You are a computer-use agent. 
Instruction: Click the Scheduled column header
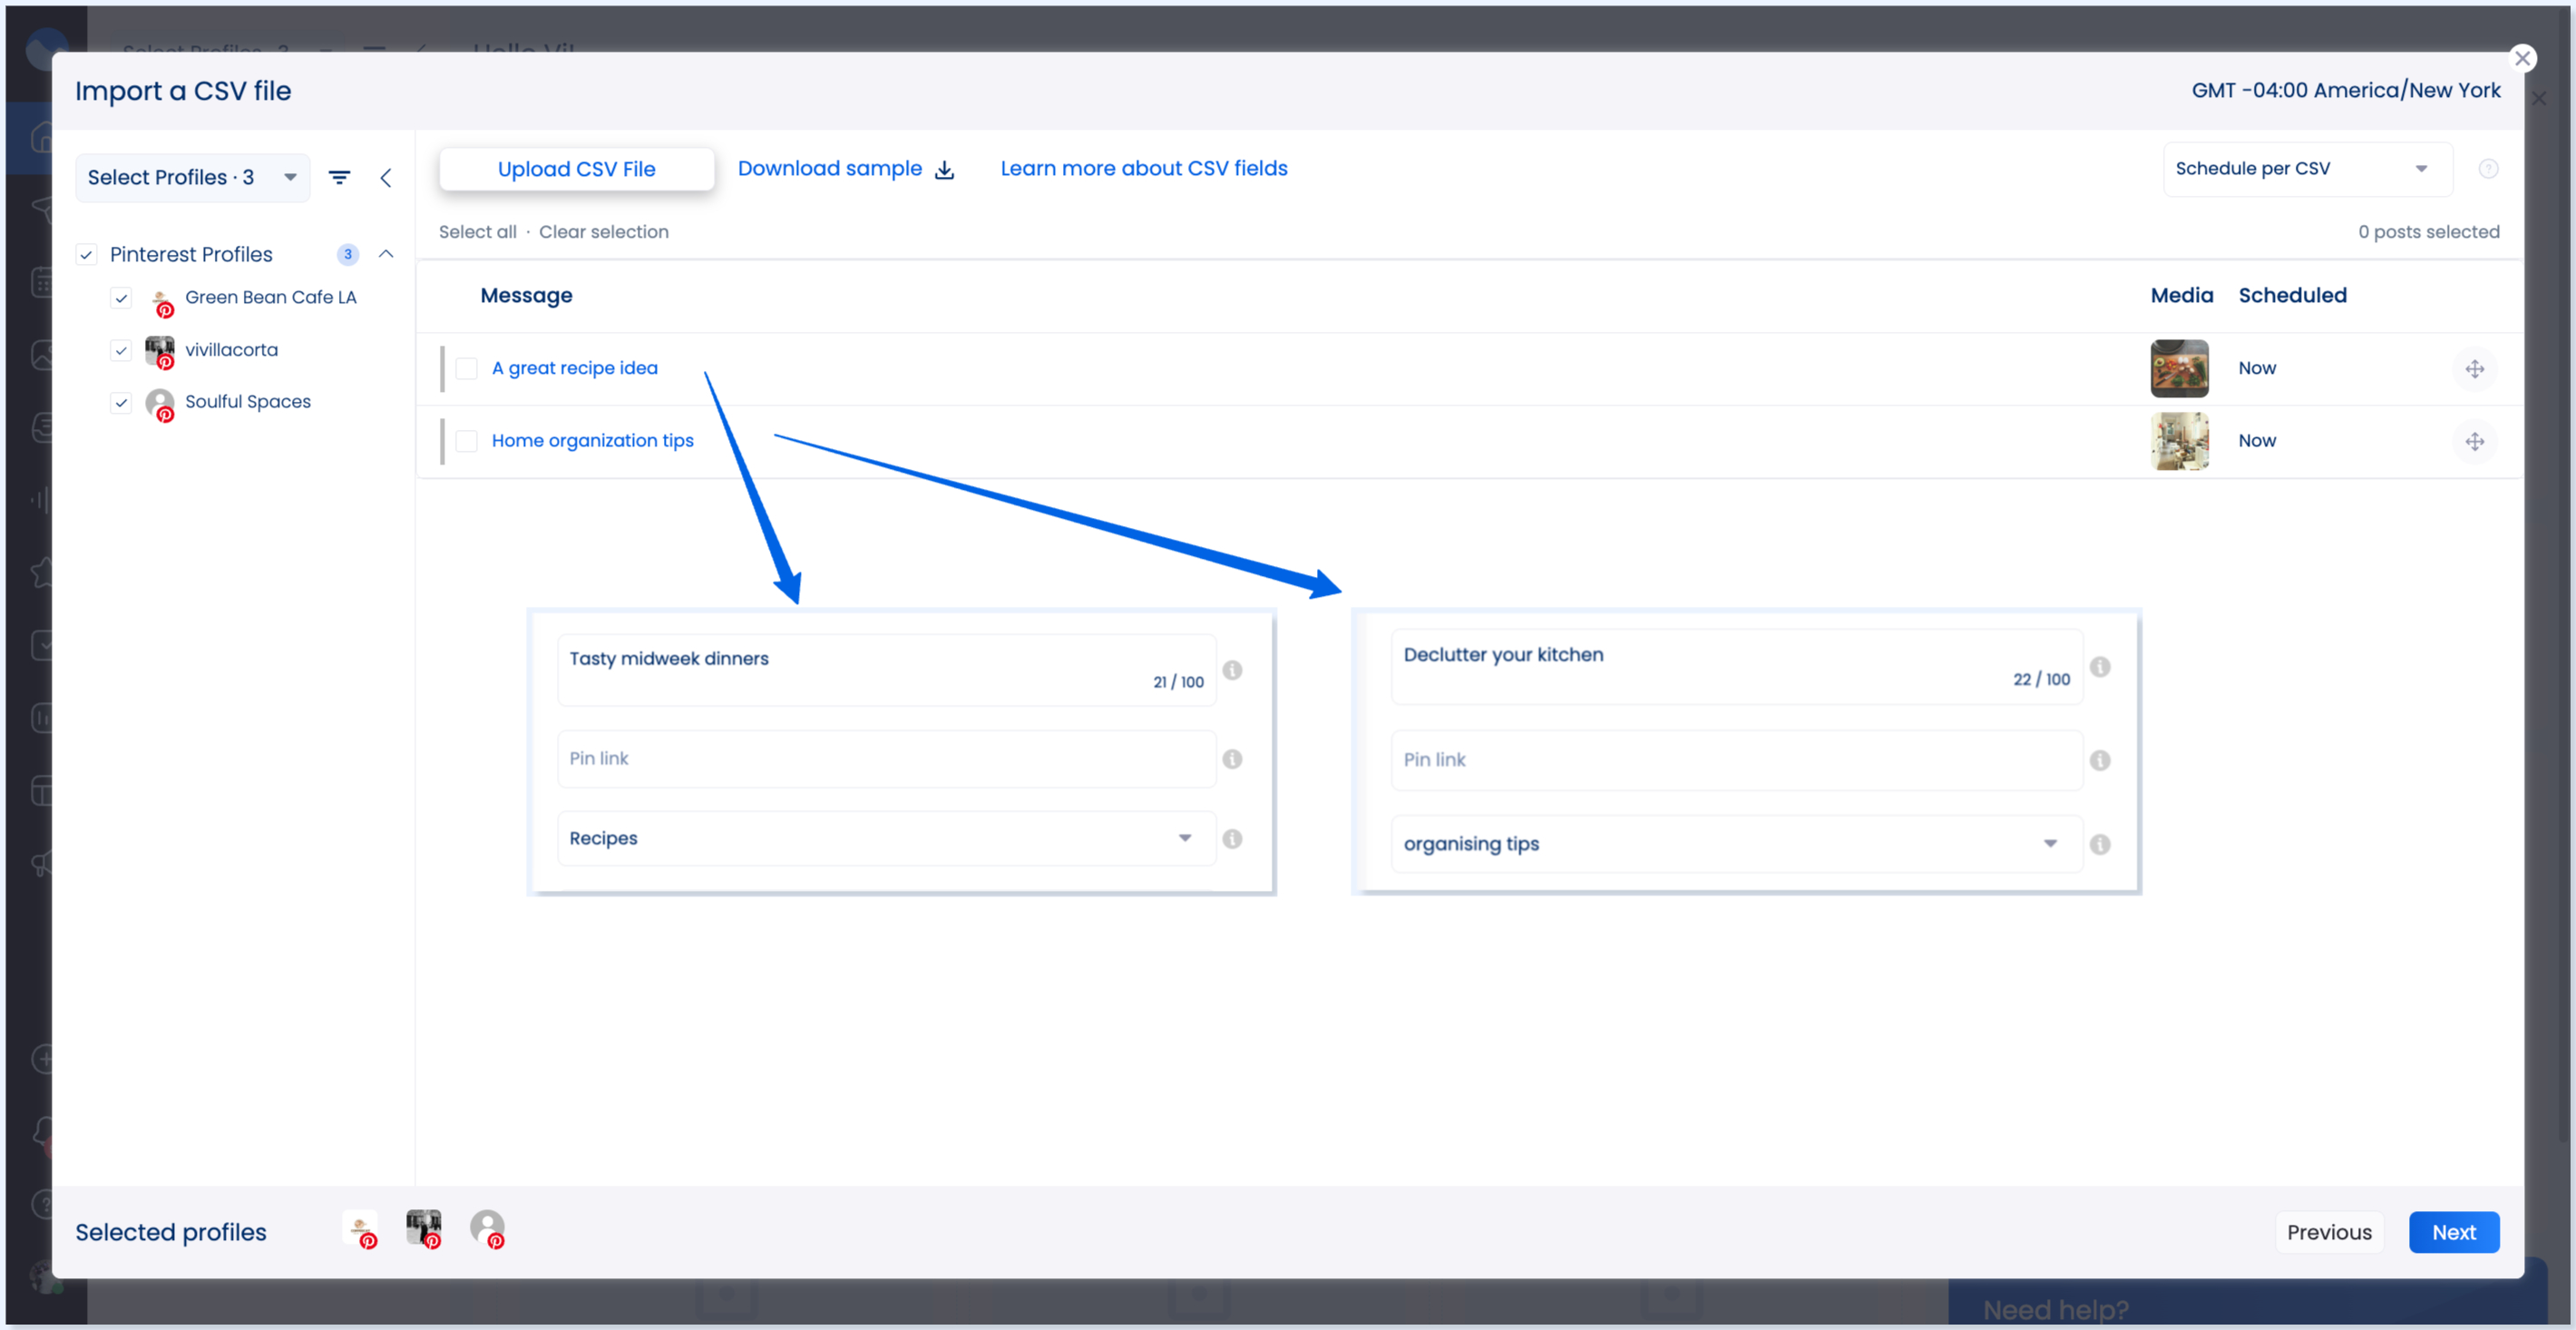(x=2292, y=296)
